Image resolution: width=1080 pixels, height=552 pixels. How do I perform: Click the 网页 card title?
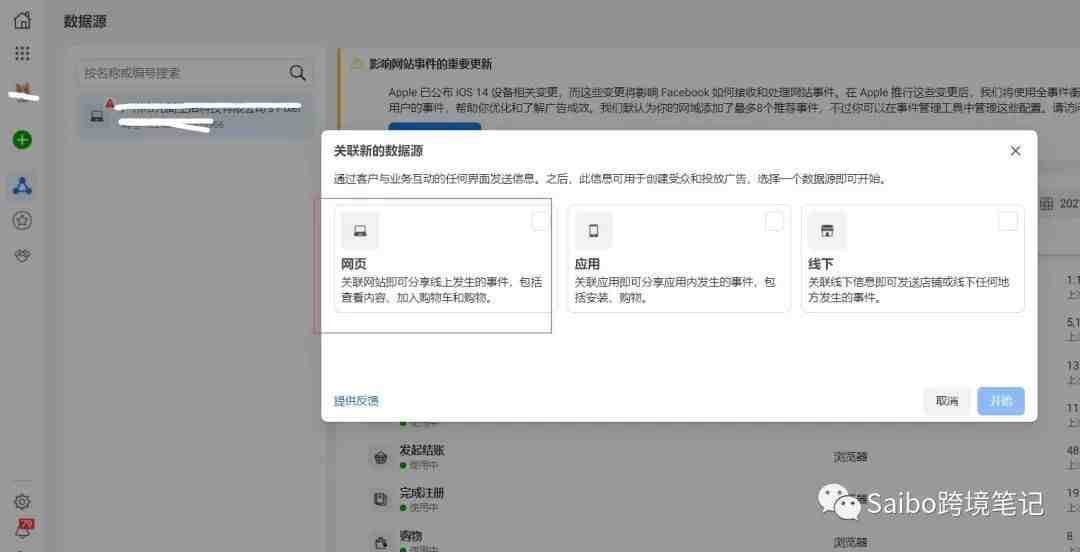(x=354, y=265)
